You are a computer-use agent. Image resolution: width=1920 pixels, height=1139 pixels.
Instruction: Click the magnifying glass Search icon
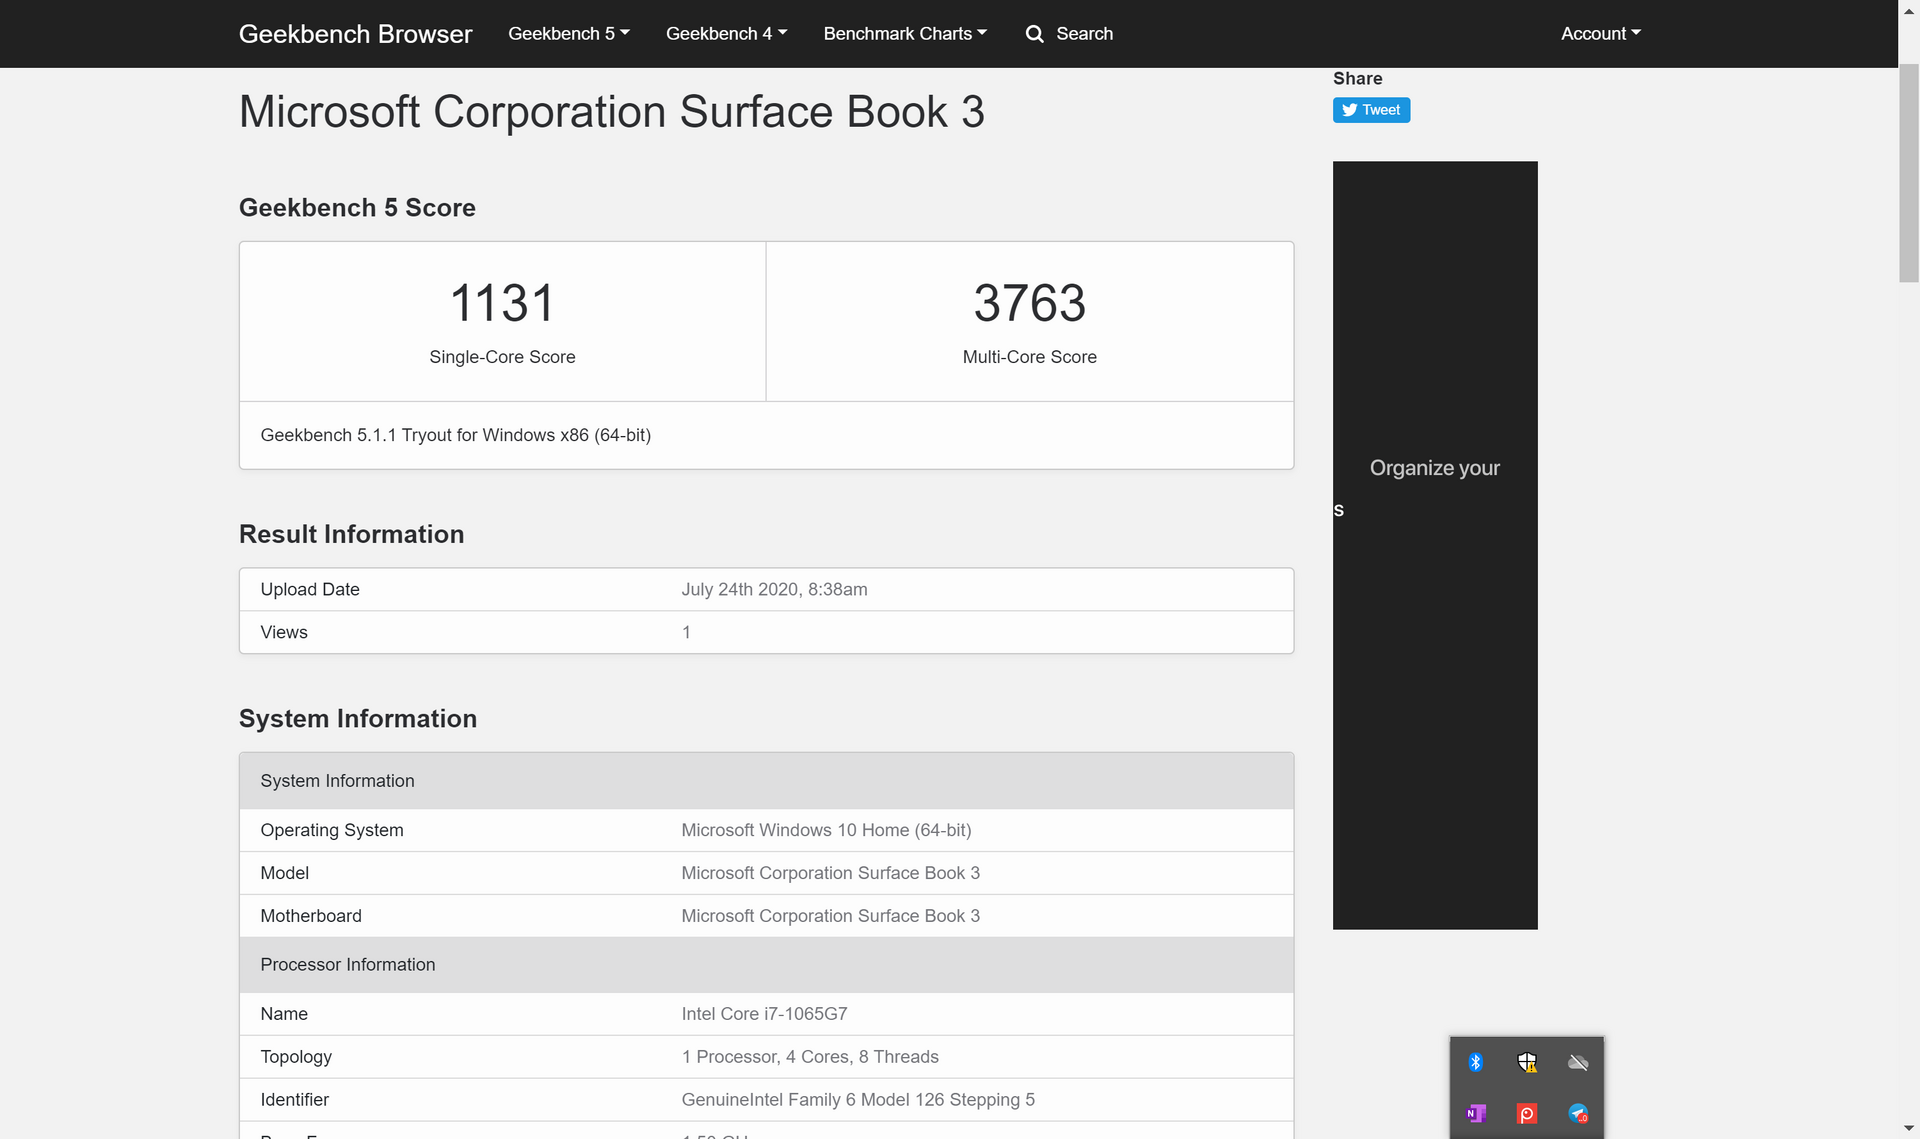coord(1035,33)
